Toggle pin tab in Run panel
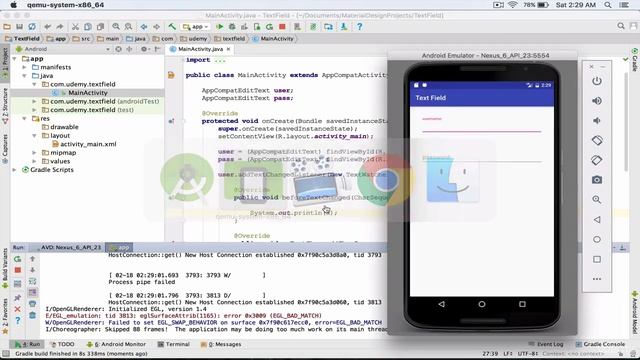This screenshot has height=360, width=640. click(x=18, y=298)
